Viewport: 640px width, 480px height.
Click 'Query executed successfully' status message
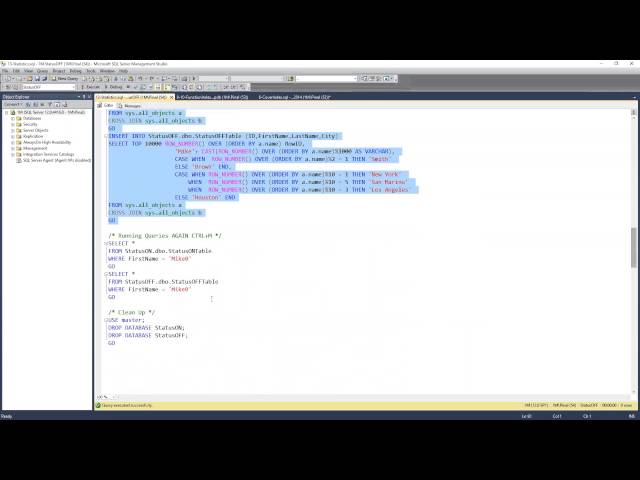point(127,405)
